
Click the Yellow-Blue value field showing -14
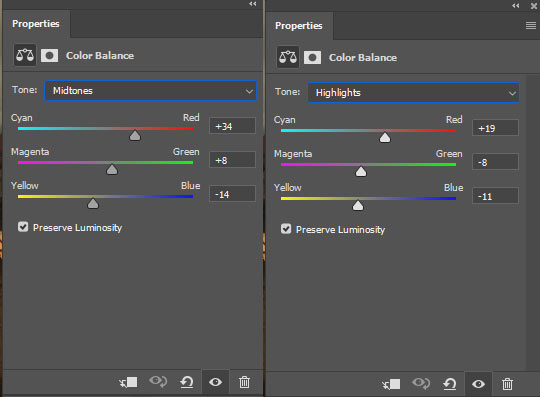pyautogui.click(x=232, y=194)
